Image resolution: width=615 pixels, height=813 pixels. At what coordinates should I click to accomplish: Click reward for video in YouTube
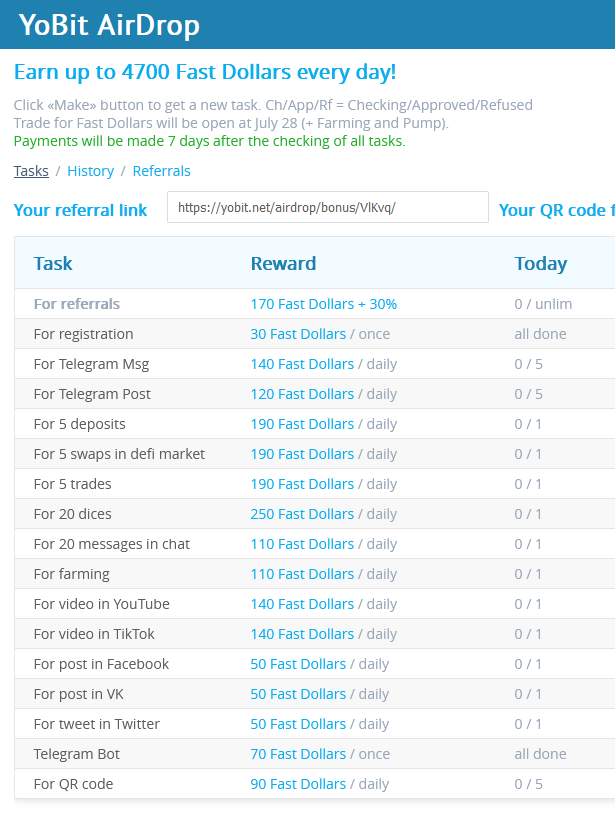click(x=302, y=604)
